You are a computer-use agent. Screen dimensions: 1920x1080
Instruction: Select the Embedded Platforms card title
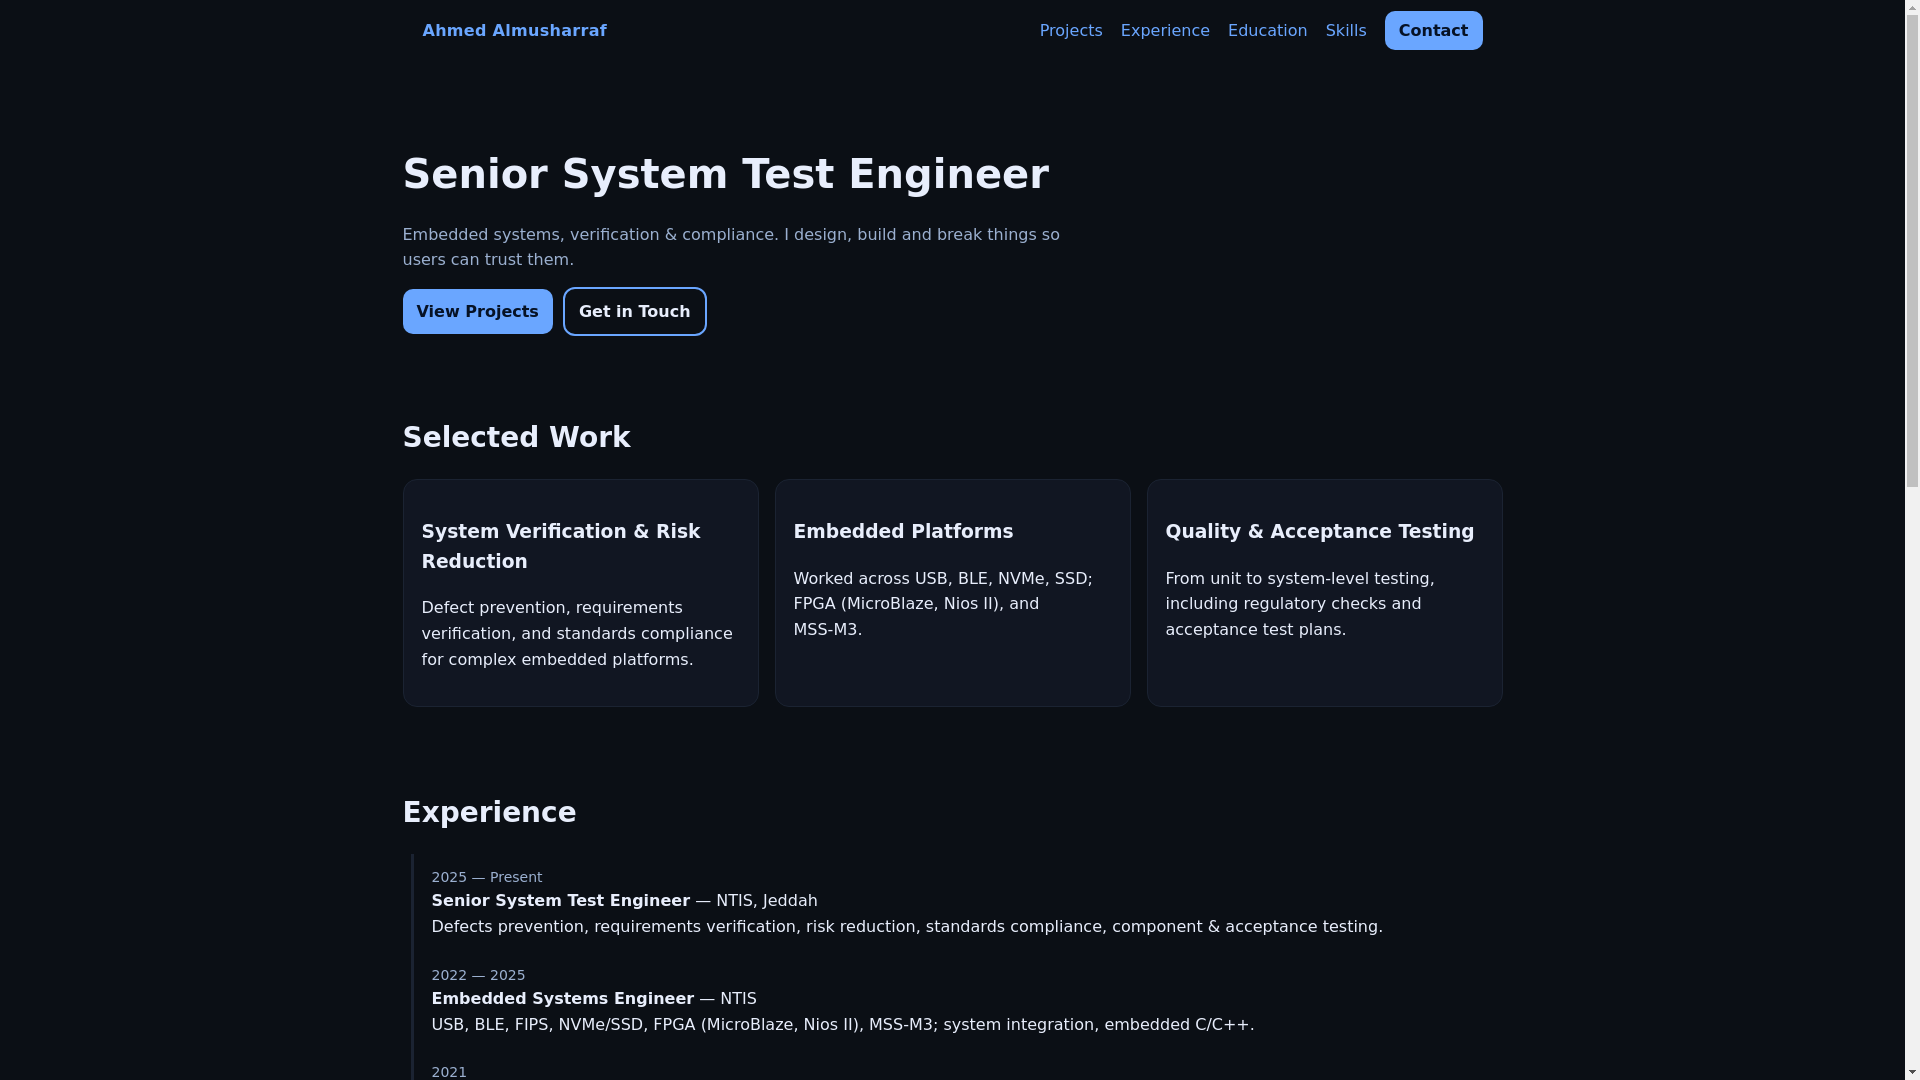(x=903, y=532)
